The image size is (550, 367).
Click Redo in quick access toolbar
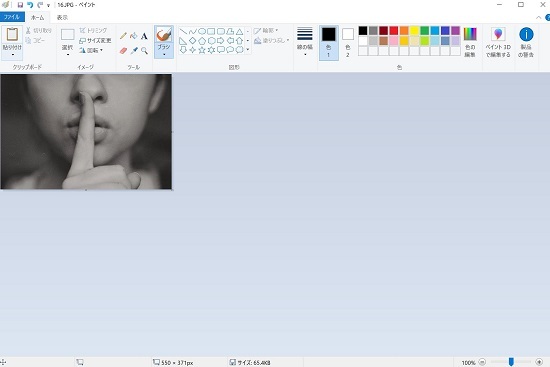coord(40,5)
